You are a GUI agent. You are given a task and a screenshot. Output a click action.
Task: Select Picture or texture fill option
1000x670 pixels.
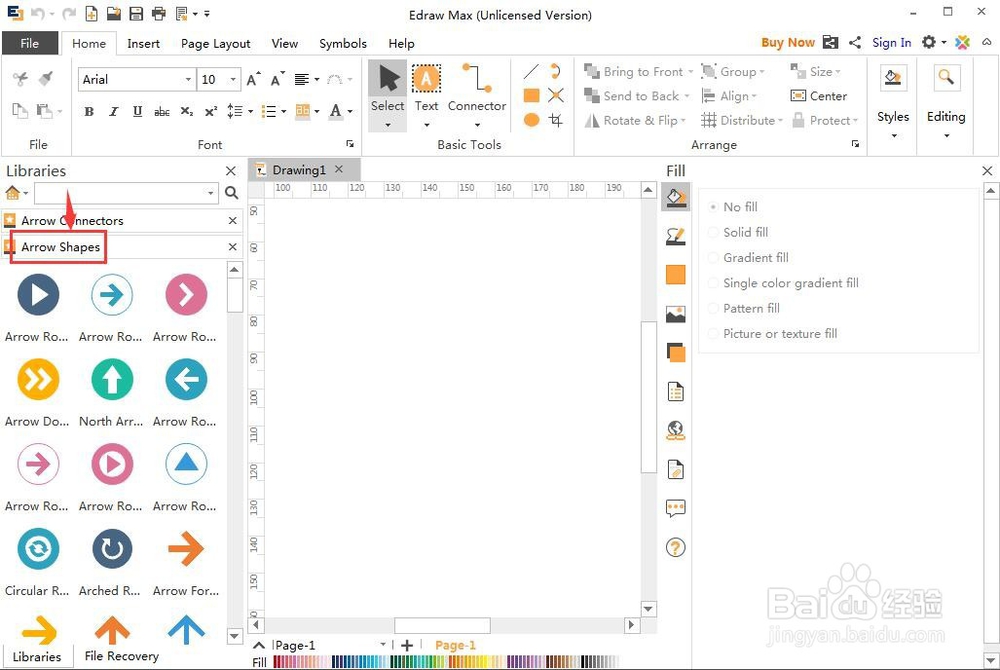pos(714,333)
